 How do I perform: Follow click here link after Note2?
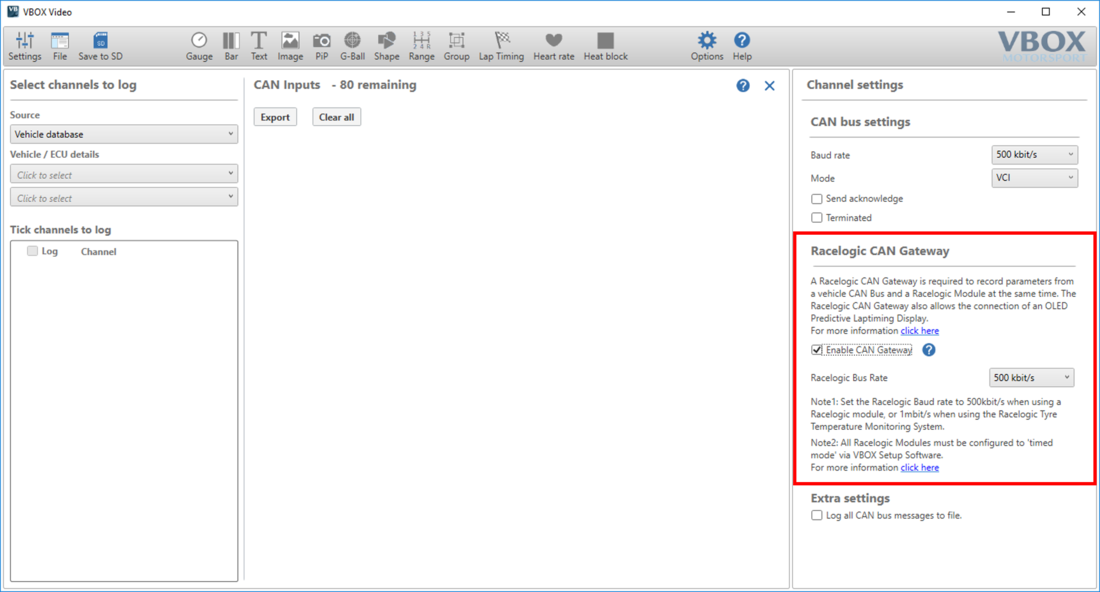point(920,467)
